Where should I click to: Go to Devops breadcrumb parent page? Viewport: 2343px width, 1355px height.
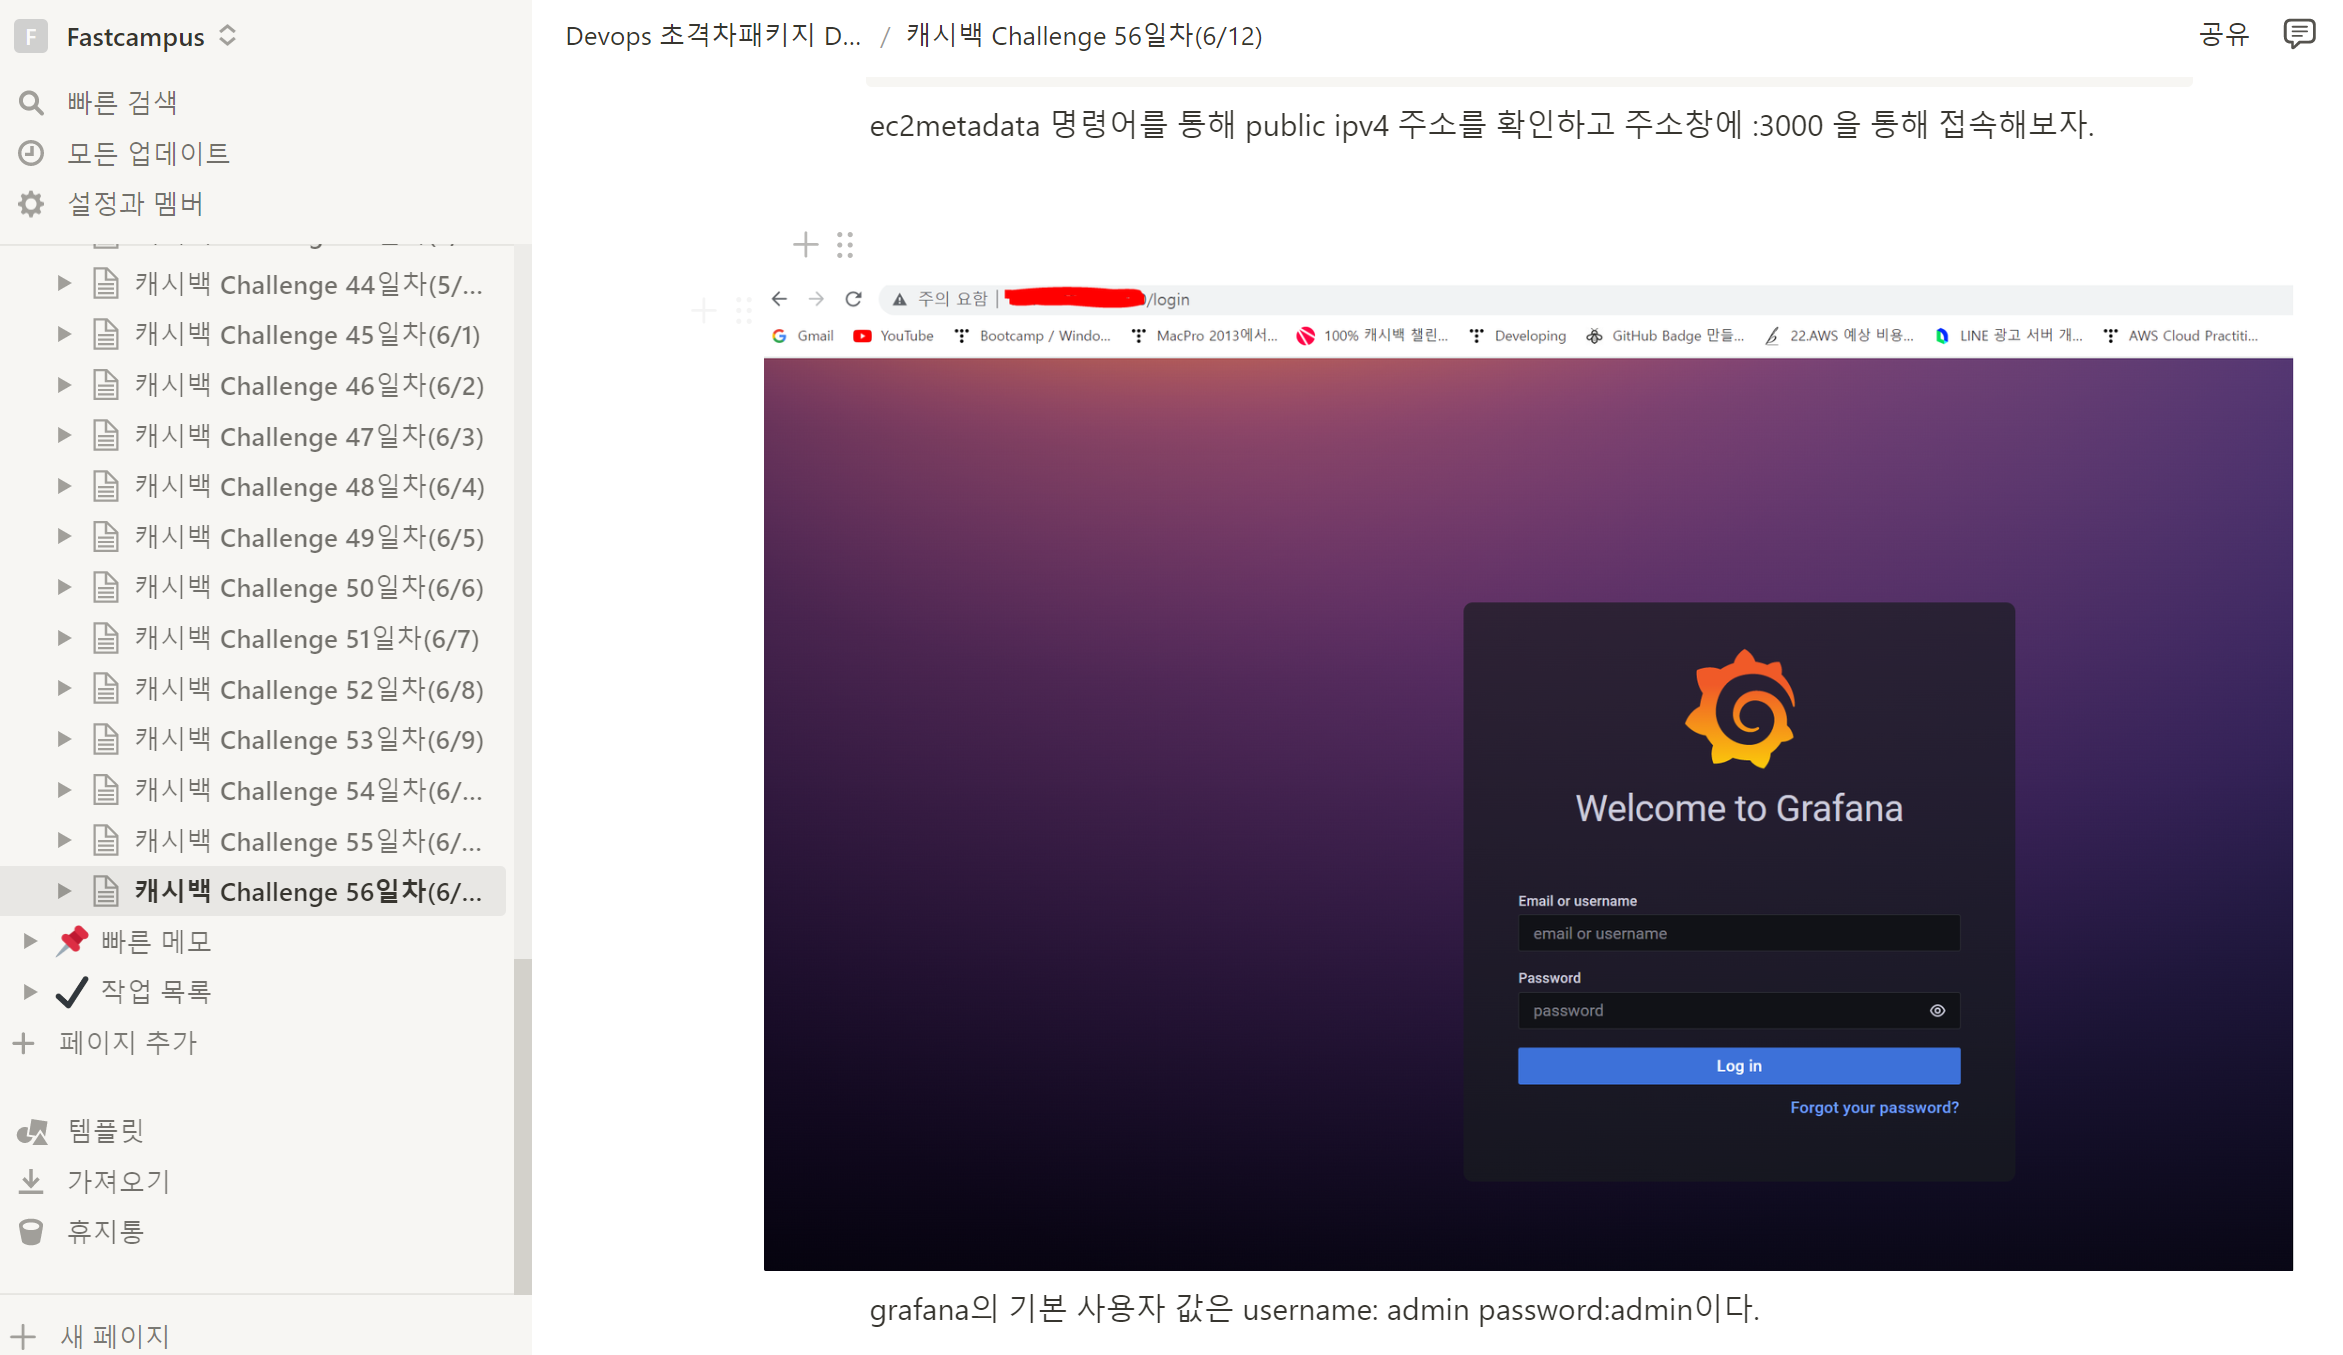(712, 36)
